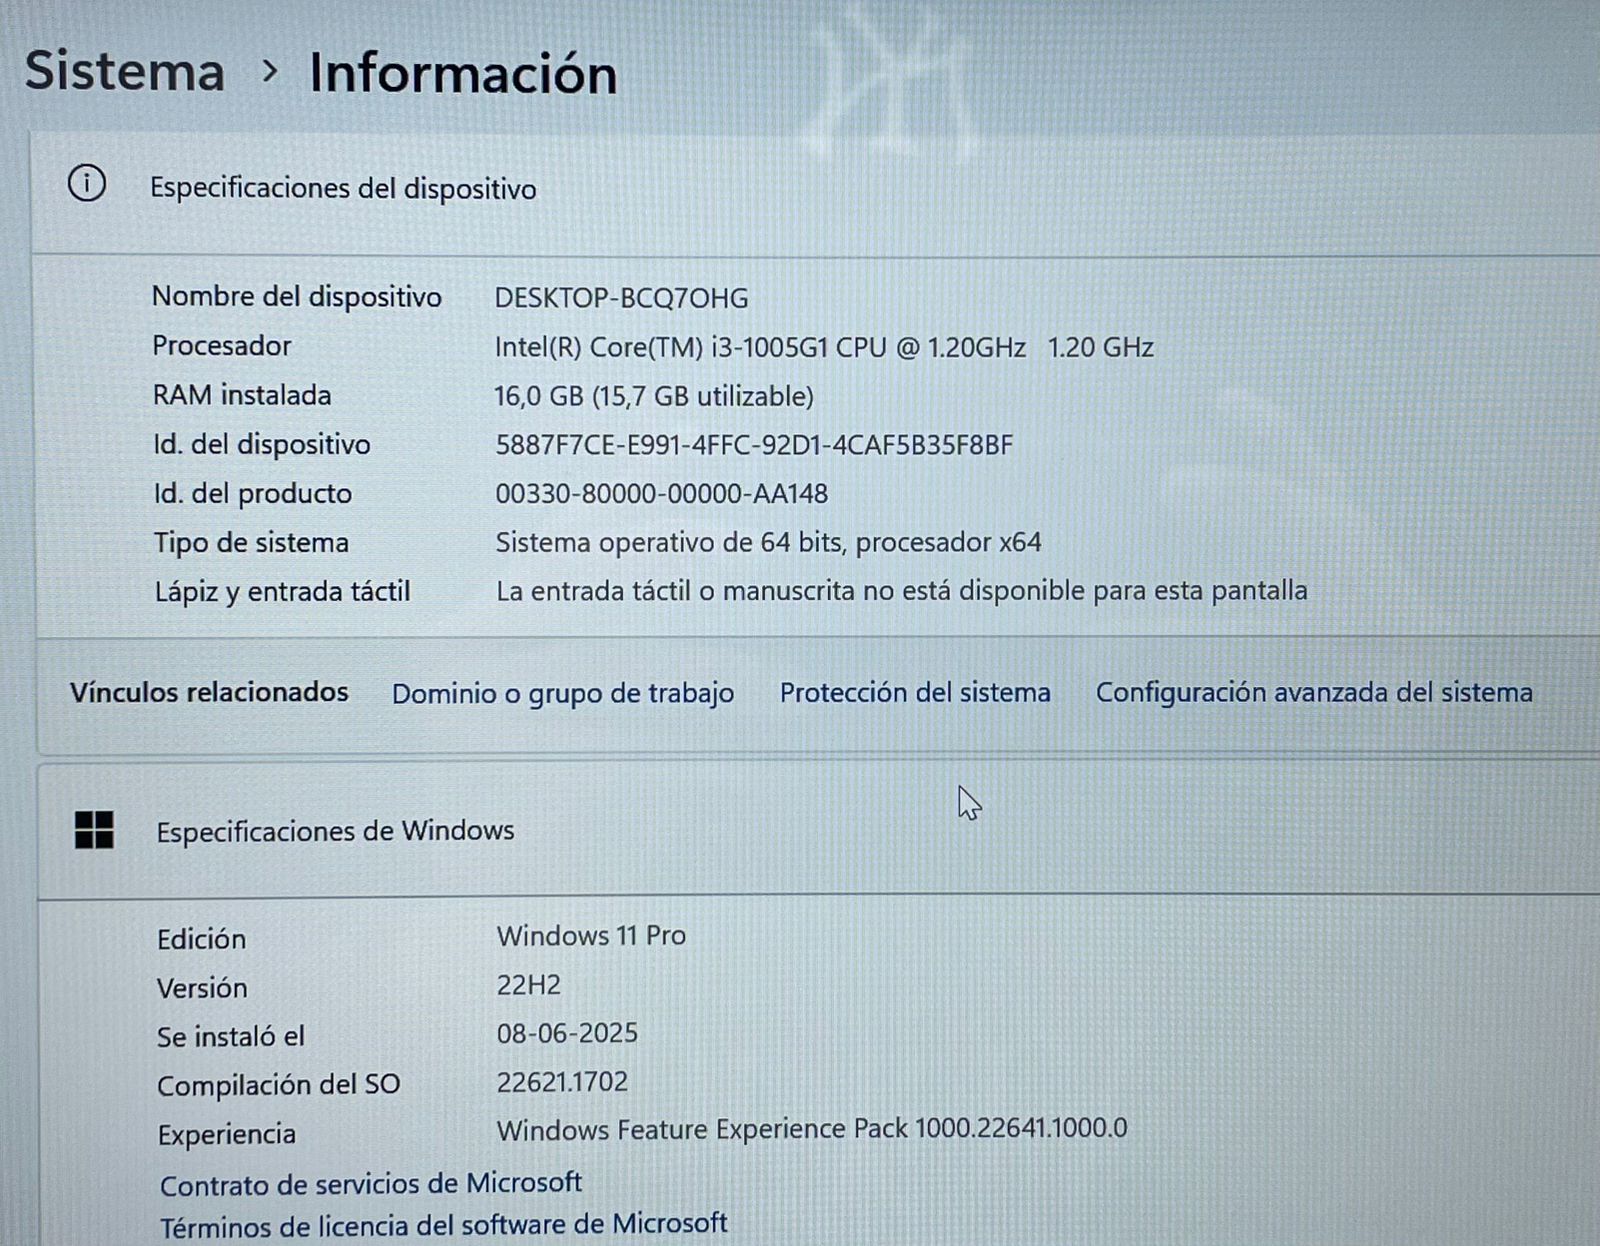Select processor value Intel(R) Core(TM) i3-1005G1
Viewport: 1600px width, 1246px height.
pos(824,347)
